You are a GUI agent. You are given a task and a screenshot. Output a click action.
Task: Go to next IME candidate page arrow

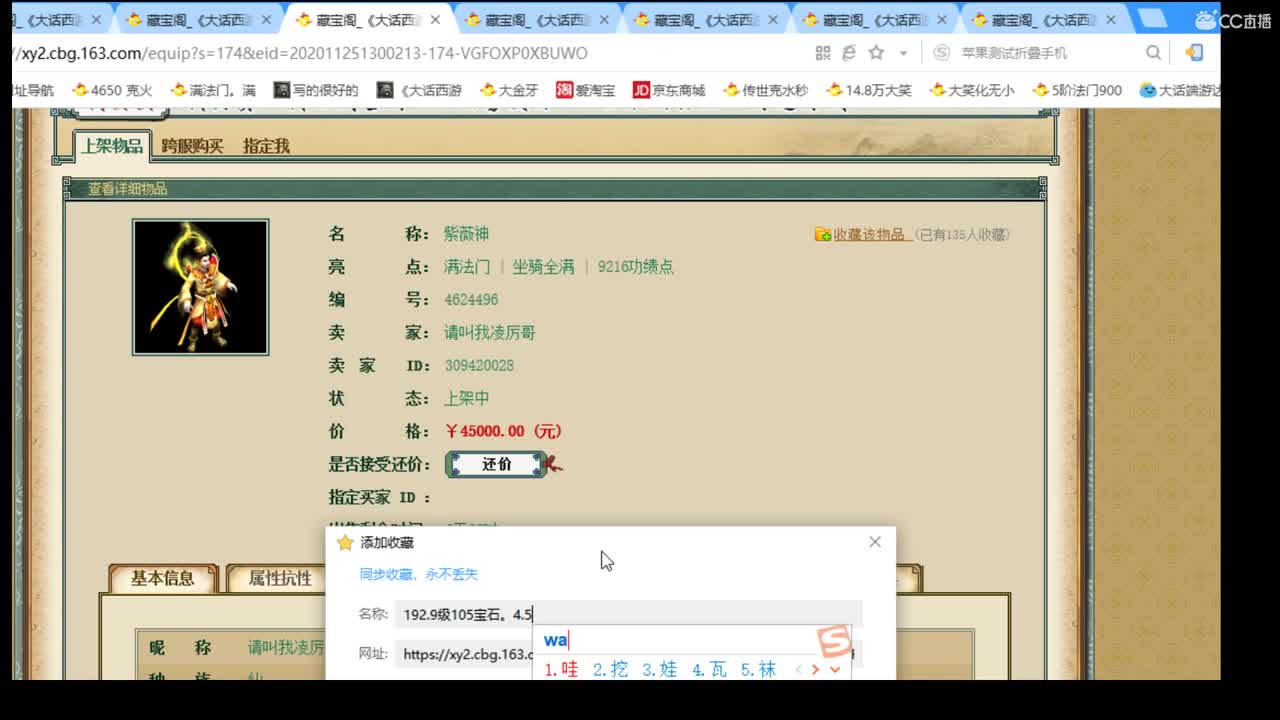click(816, 669)
